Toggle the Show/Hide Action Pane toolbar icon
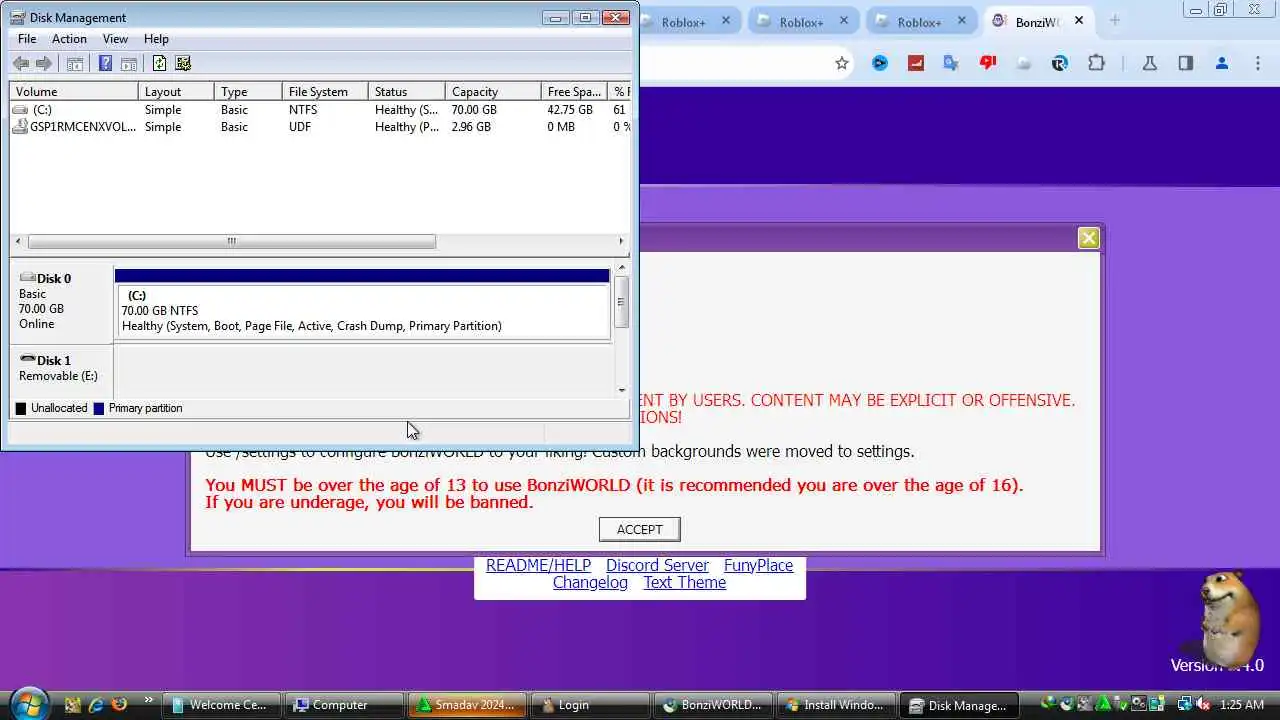Viewport: 1280px width, 720px height. [129, 64]
